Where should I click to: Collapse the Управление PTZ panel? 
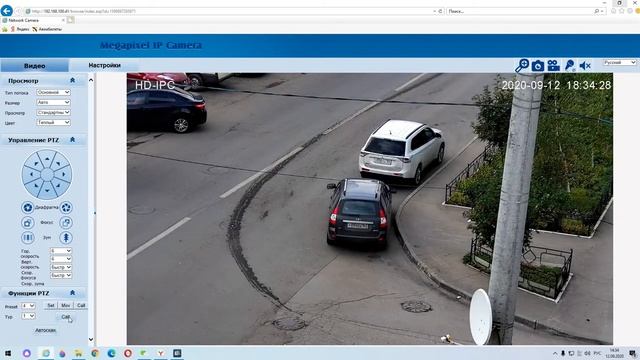(72, 140)
